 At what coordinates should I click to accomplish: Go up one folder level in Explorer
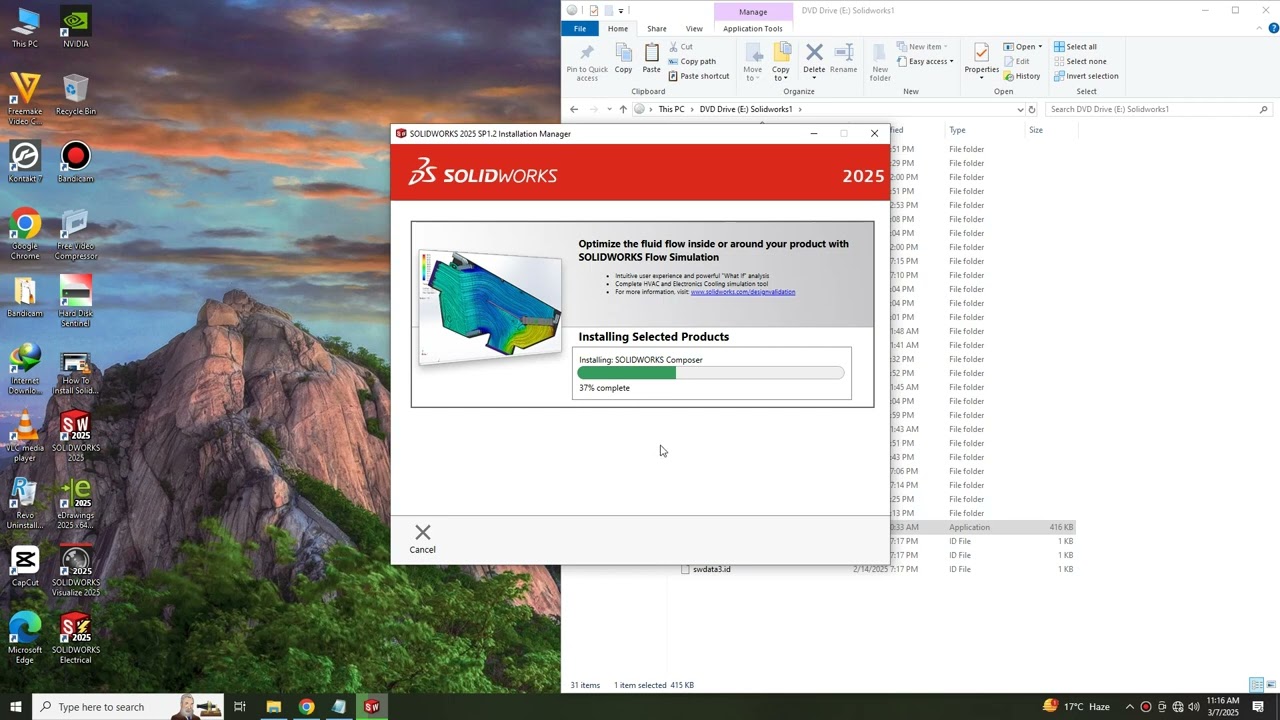point(623,109)
